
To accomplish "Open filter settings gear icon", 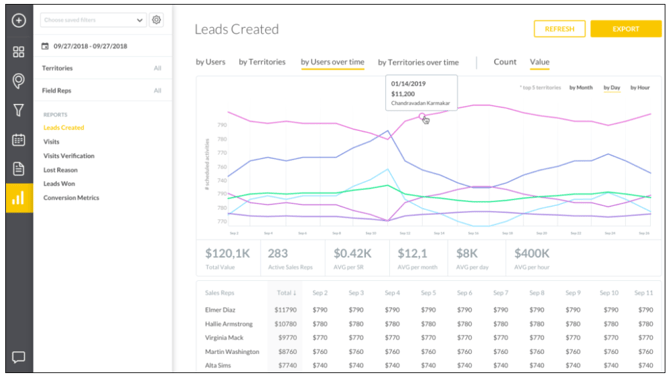I will click(156, 20).
